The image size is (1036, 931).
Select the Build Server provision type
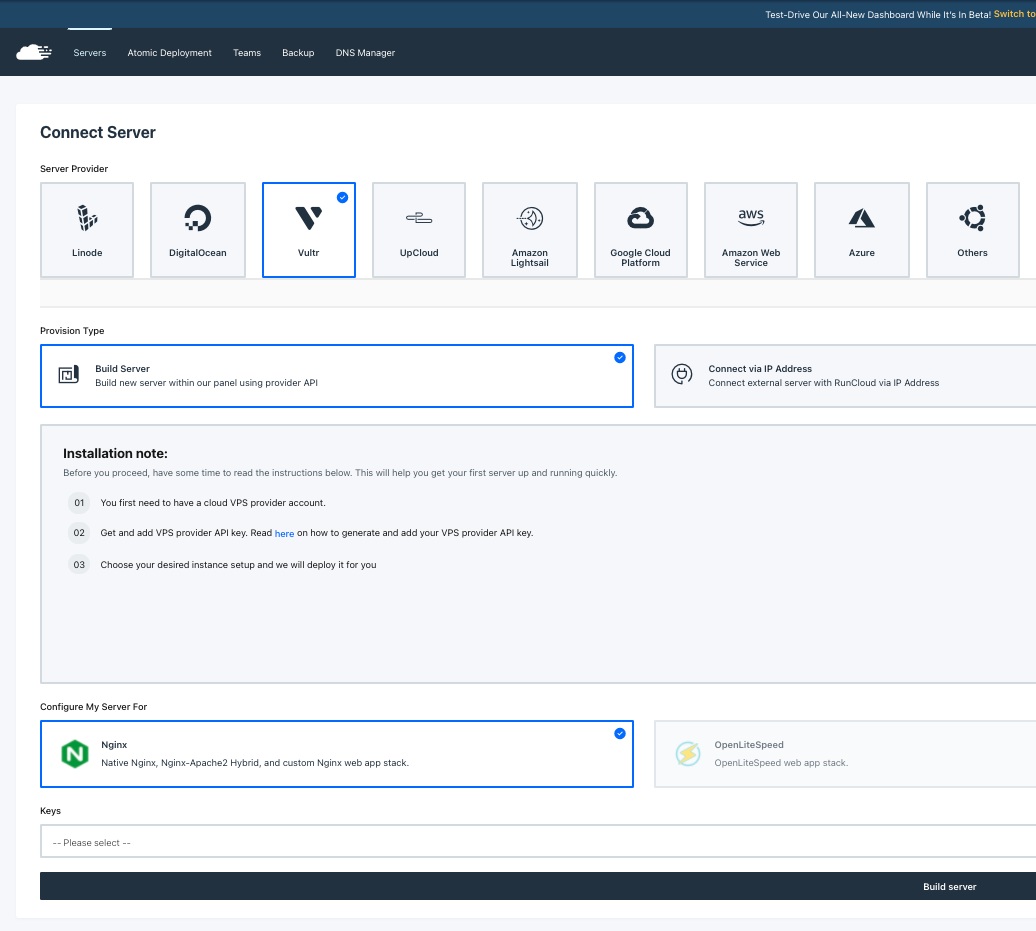pyautogui.click(x=336, y=375)
